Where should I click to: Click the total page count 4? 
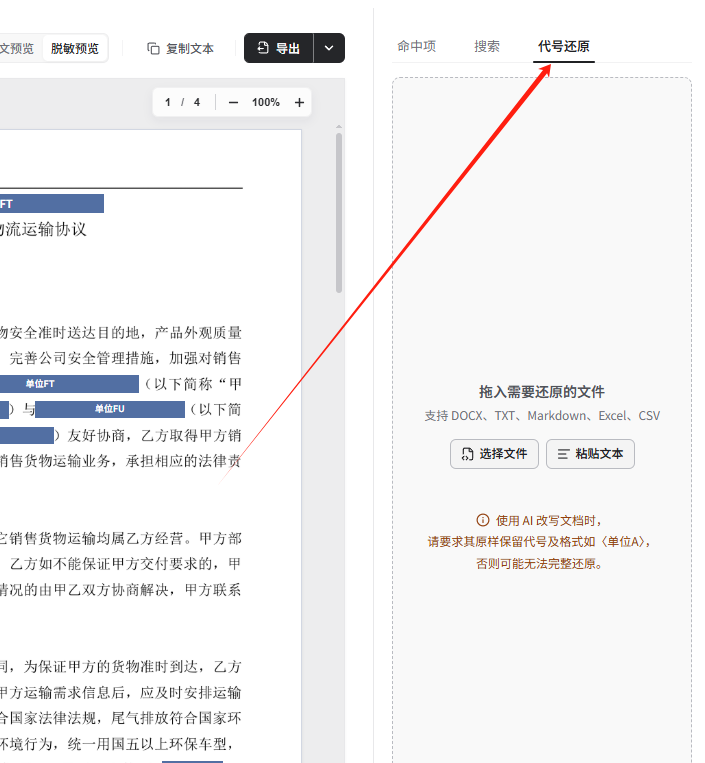click(x=197, y=103)
